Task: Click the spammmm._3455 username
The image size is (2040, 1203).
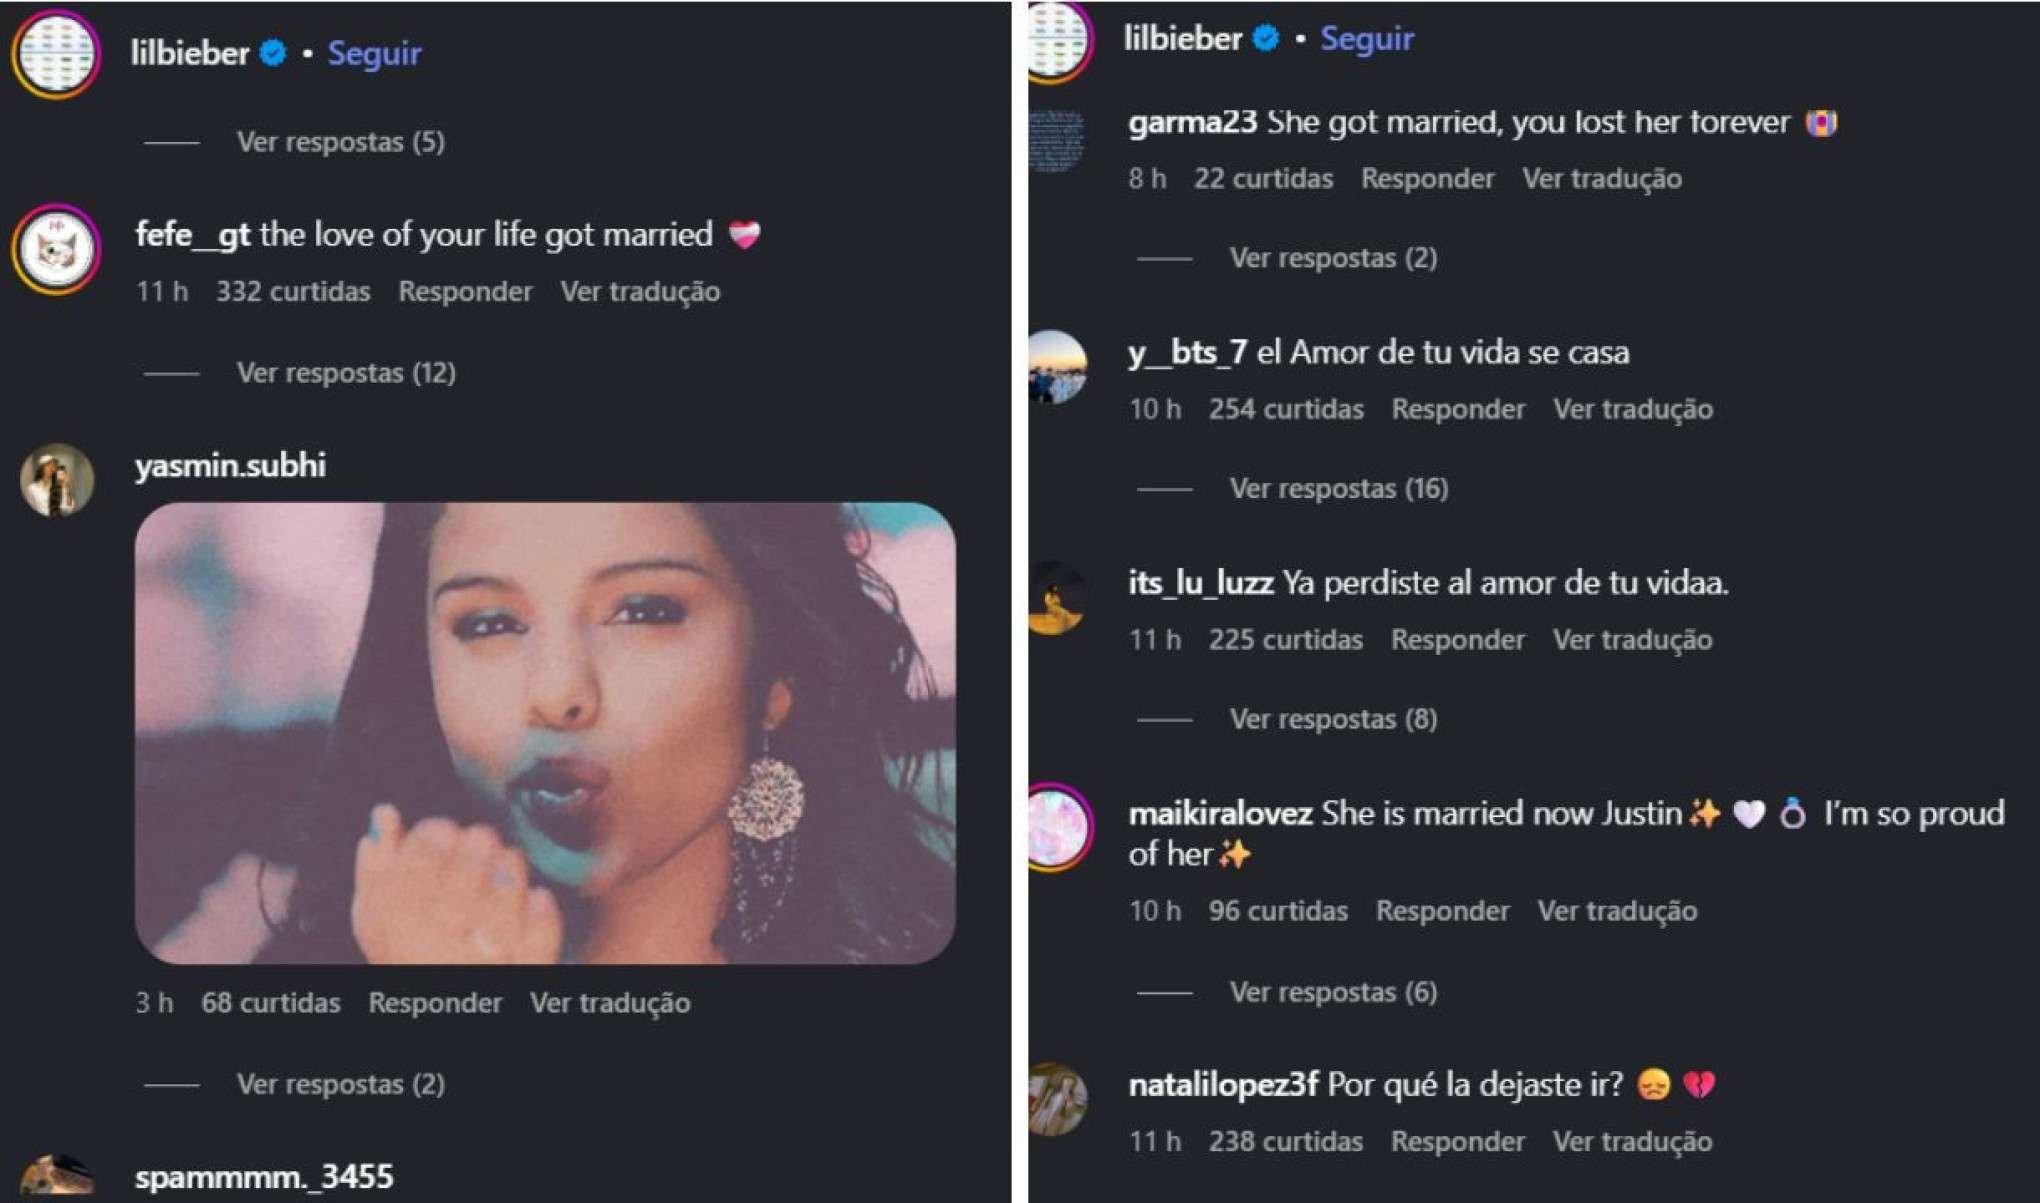Action: pyautogui.click(x=264, y=1177)
